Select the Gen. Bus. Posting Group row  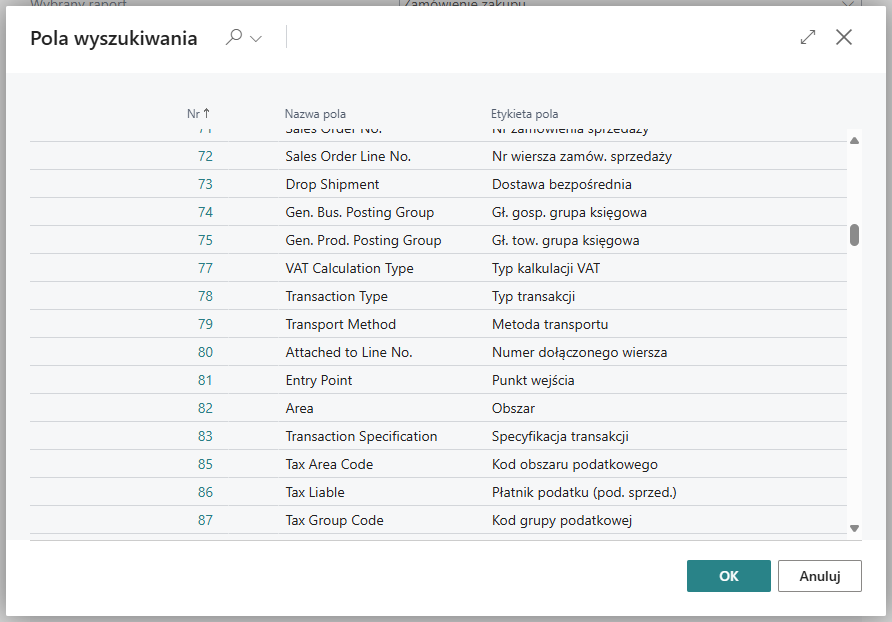point(359,212)
